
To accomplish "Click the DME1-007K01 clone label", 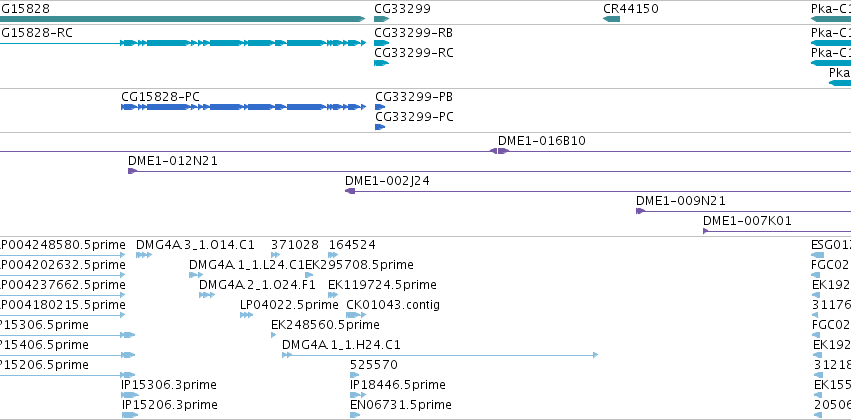I will [747, 221].
